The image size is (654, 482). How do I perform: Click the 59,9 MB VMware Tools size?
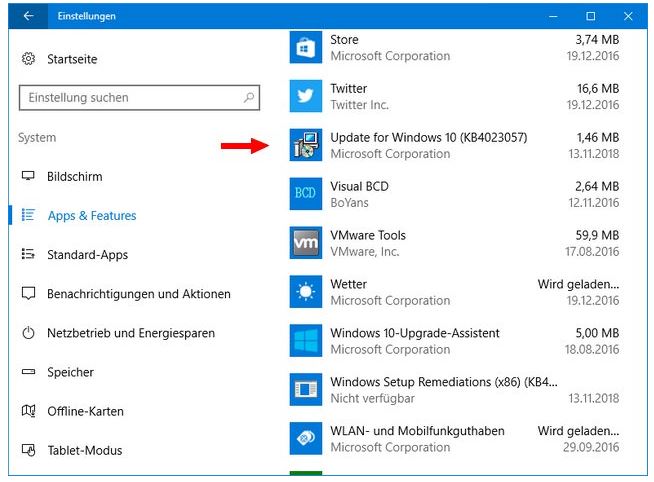click(597, 235)
